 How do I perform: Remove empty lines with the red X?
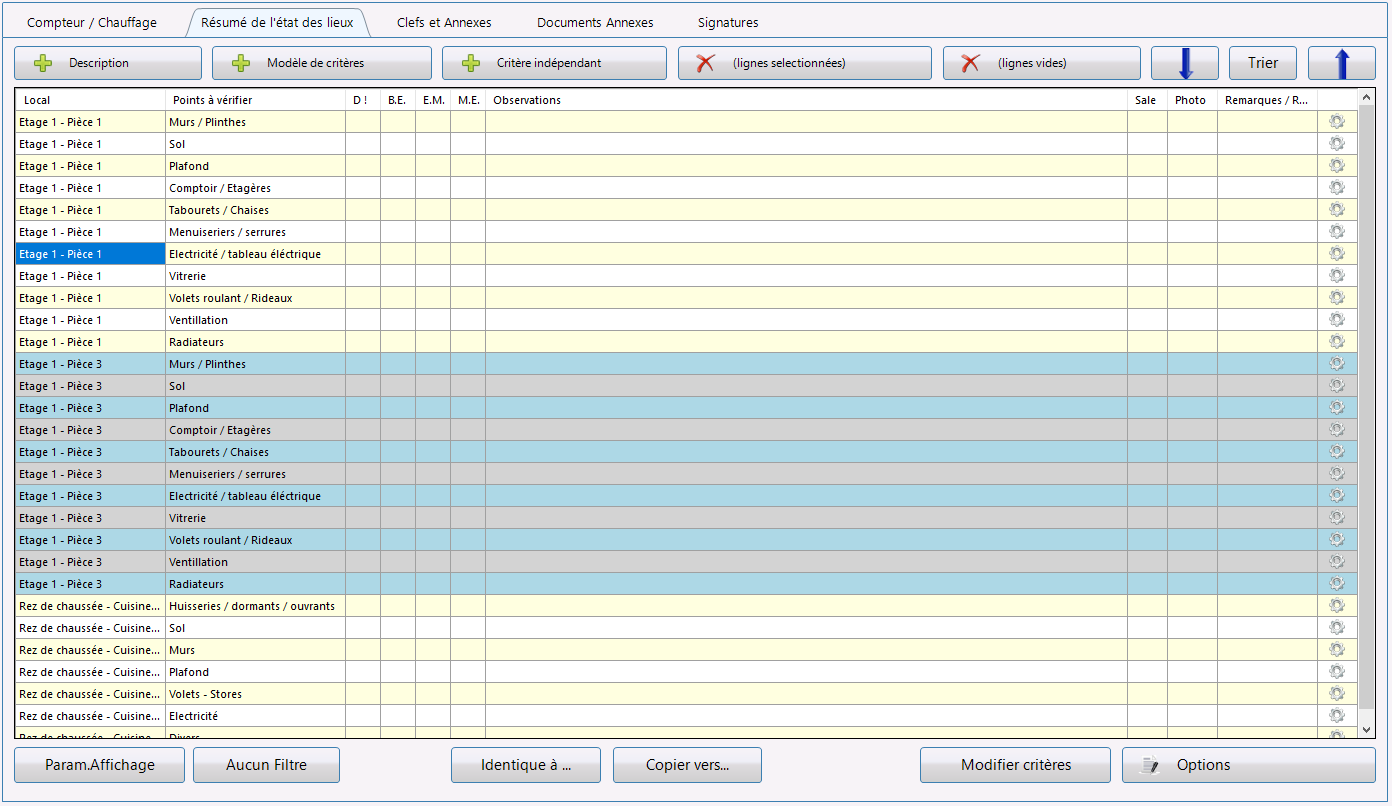click(x=1041, y=63)
